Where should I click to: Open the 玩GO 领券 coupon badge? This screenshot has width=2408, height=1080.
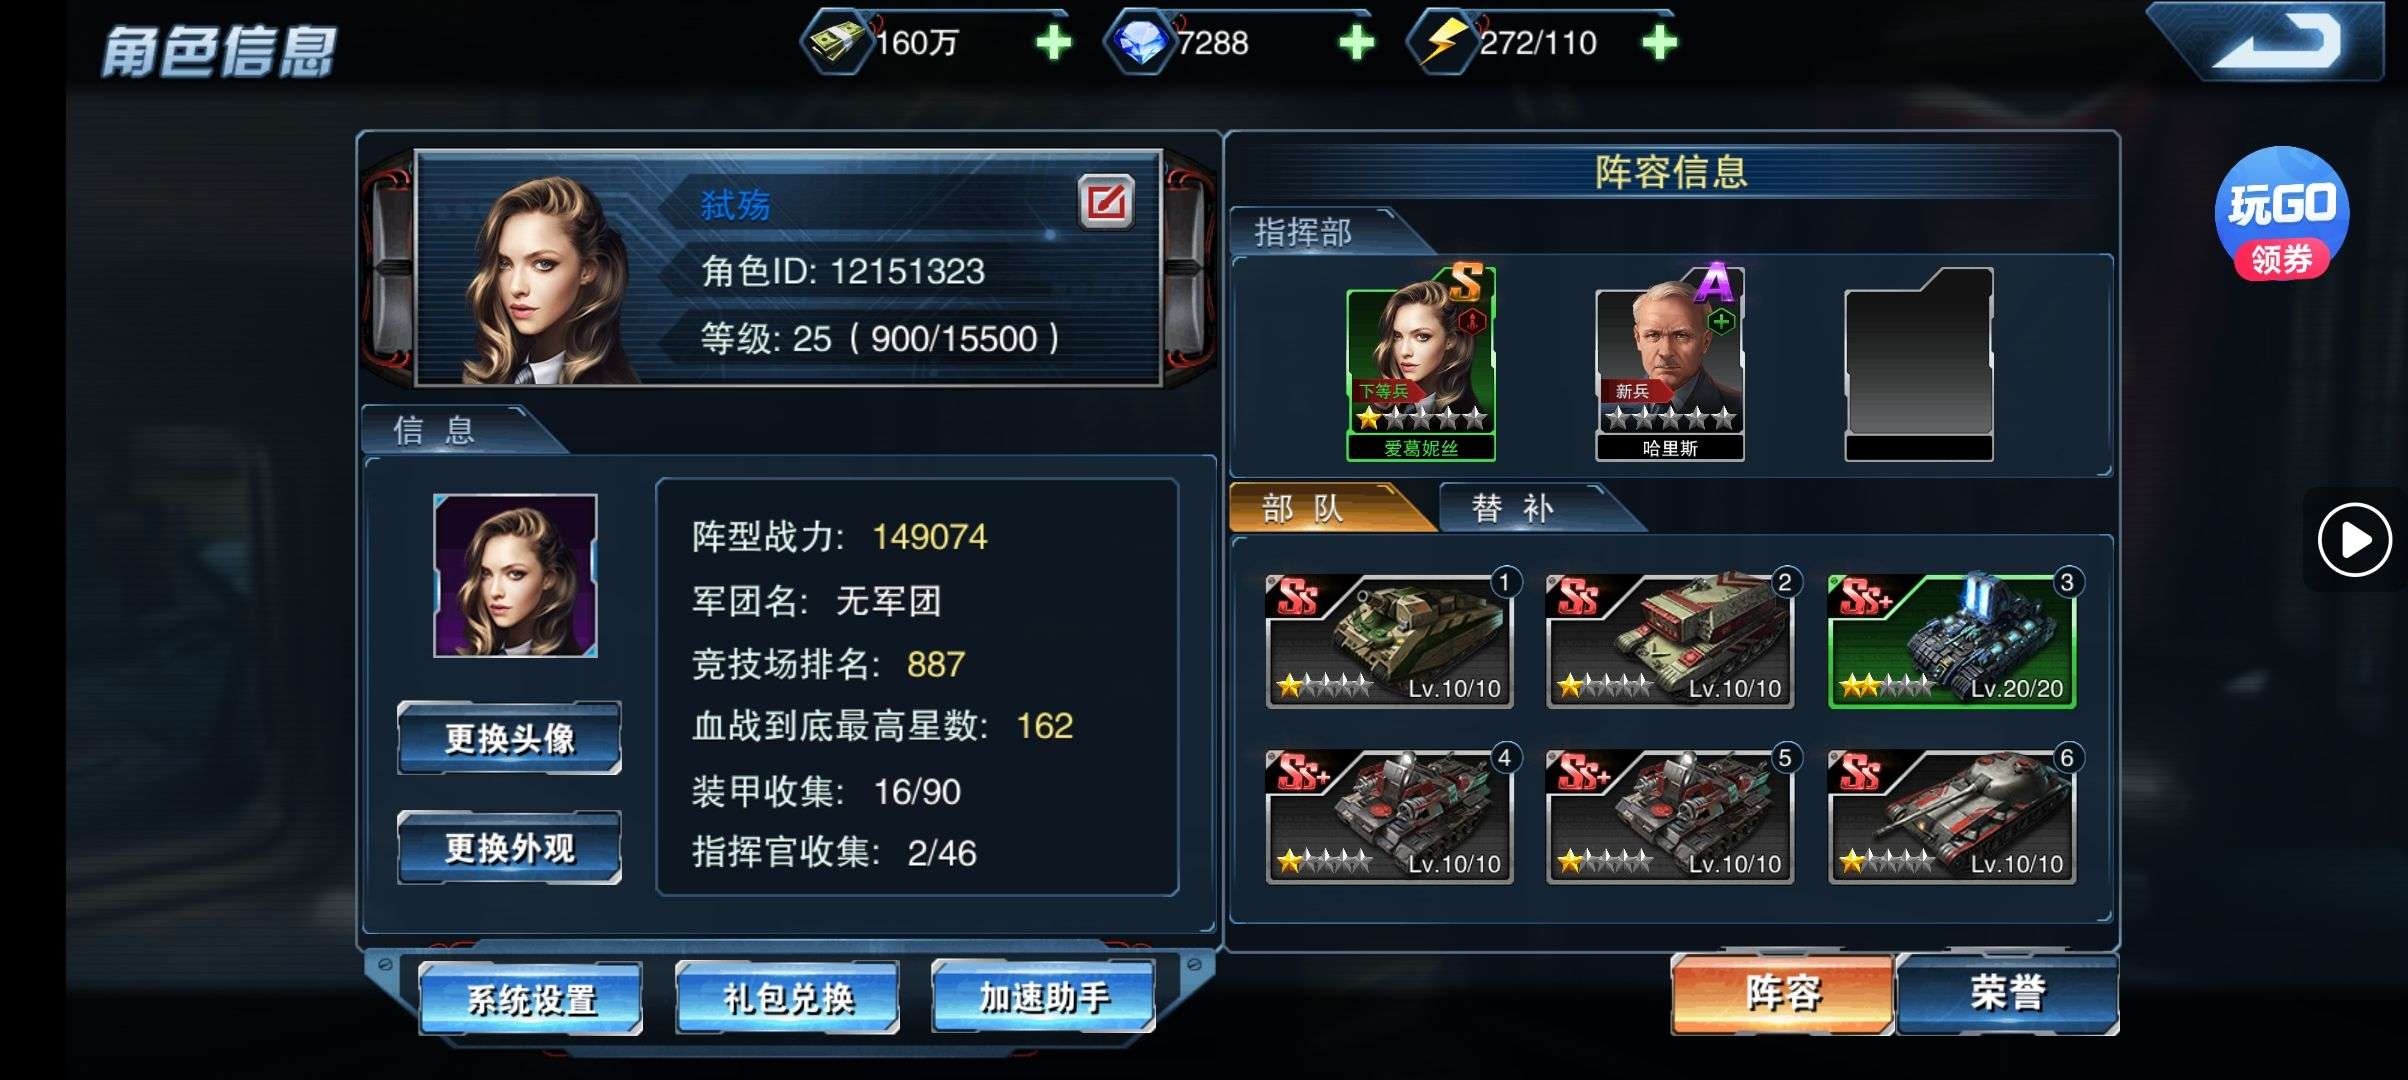(2281, 213)
